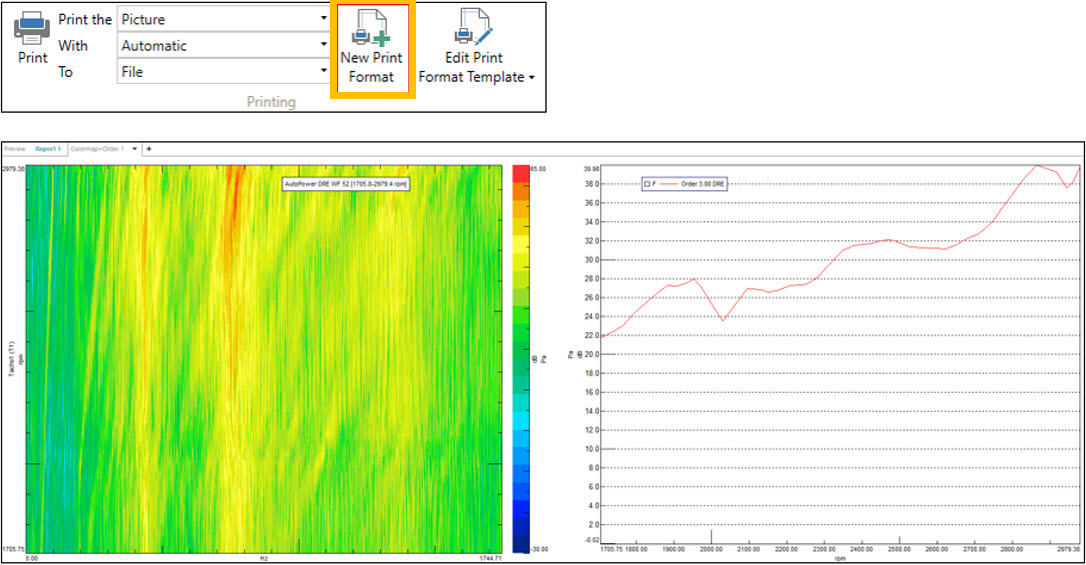Click the red top of the color scale bar
1086x565 pixels.
(x=521, y=173)
